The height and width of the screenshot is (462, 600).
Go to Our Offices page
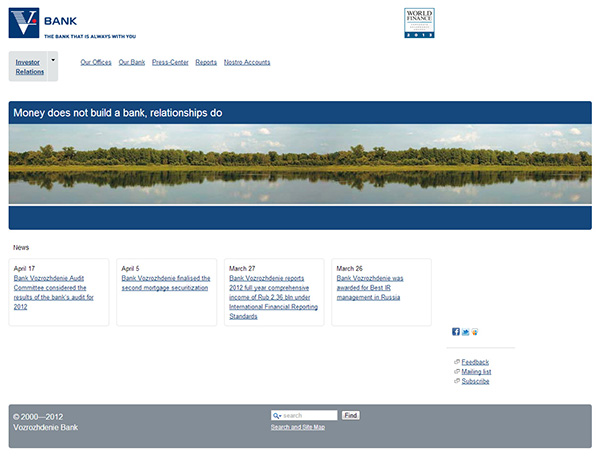tap(96, 62)
